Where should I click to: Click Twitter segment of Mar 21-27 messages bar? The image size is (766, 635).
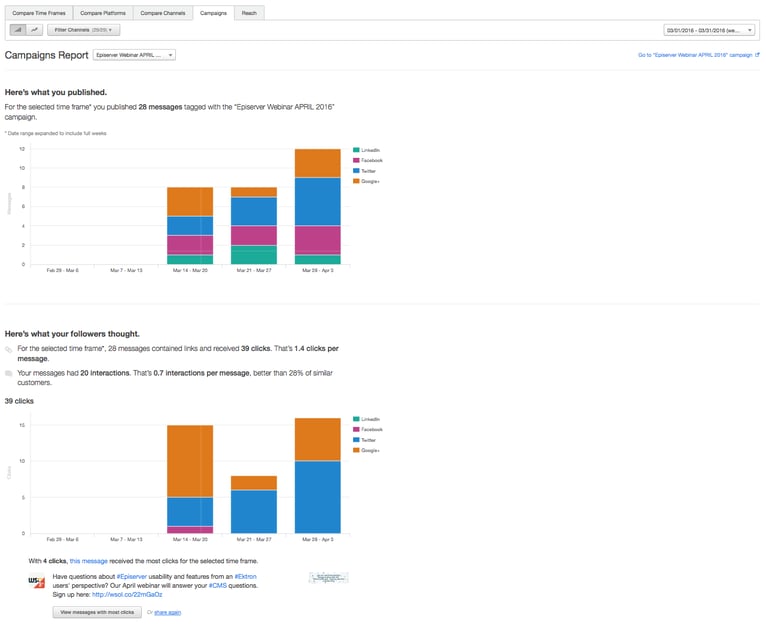coord(254,212)
